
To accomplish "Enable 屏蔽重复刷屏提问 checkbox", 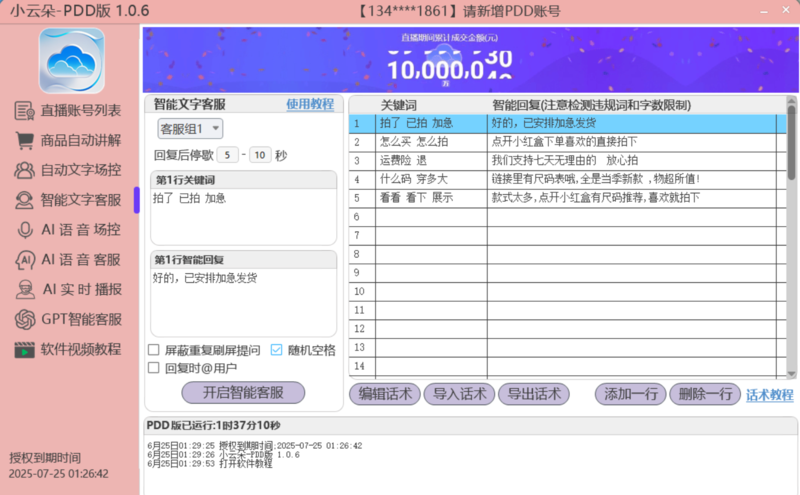I will pos(154,350).
